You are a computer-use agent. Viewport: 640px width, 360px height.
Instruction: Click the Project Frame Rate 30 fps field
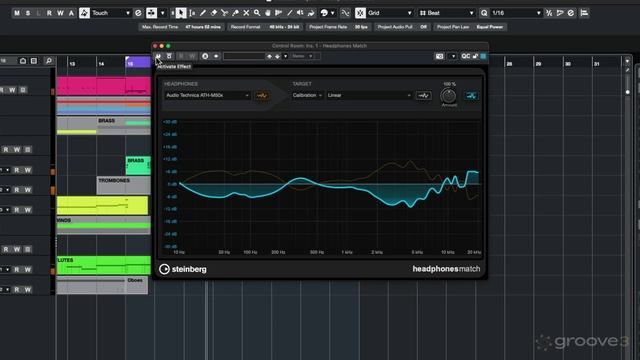point(338,27)
